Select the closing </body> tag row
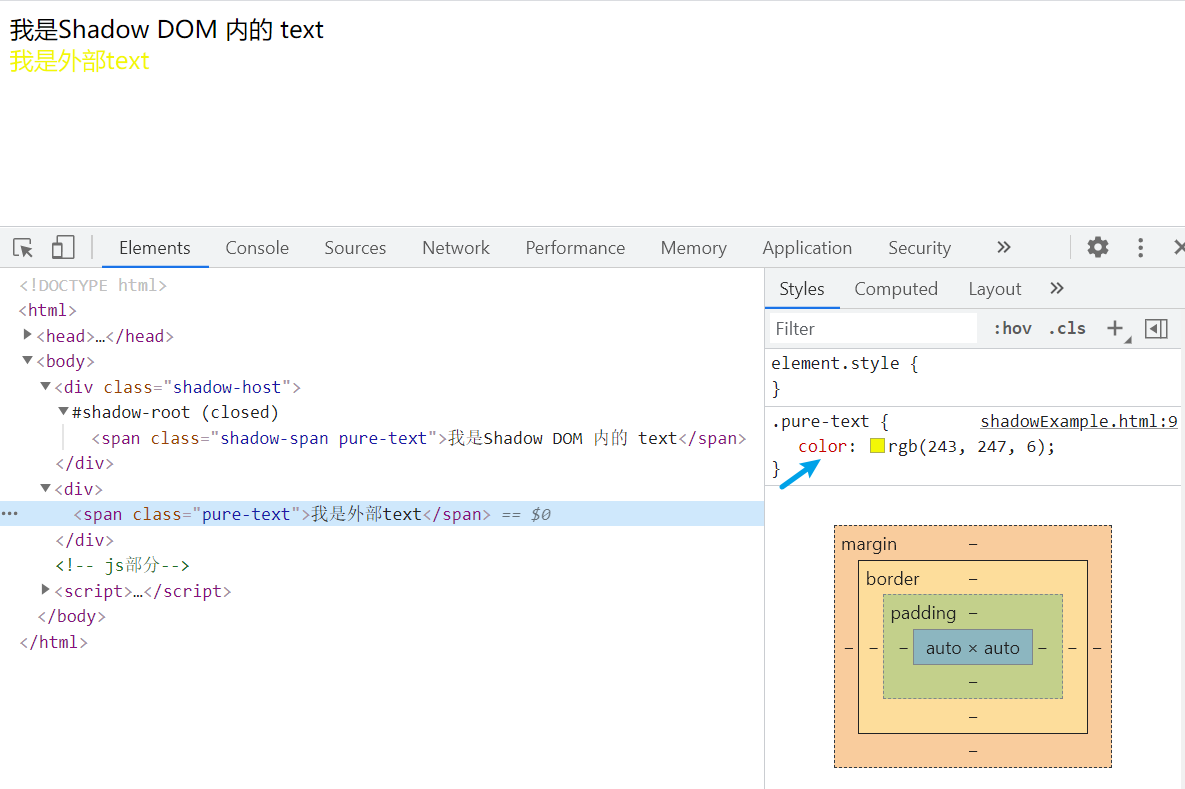Viewport: 1185px width, 789px height. pos(72,616)
